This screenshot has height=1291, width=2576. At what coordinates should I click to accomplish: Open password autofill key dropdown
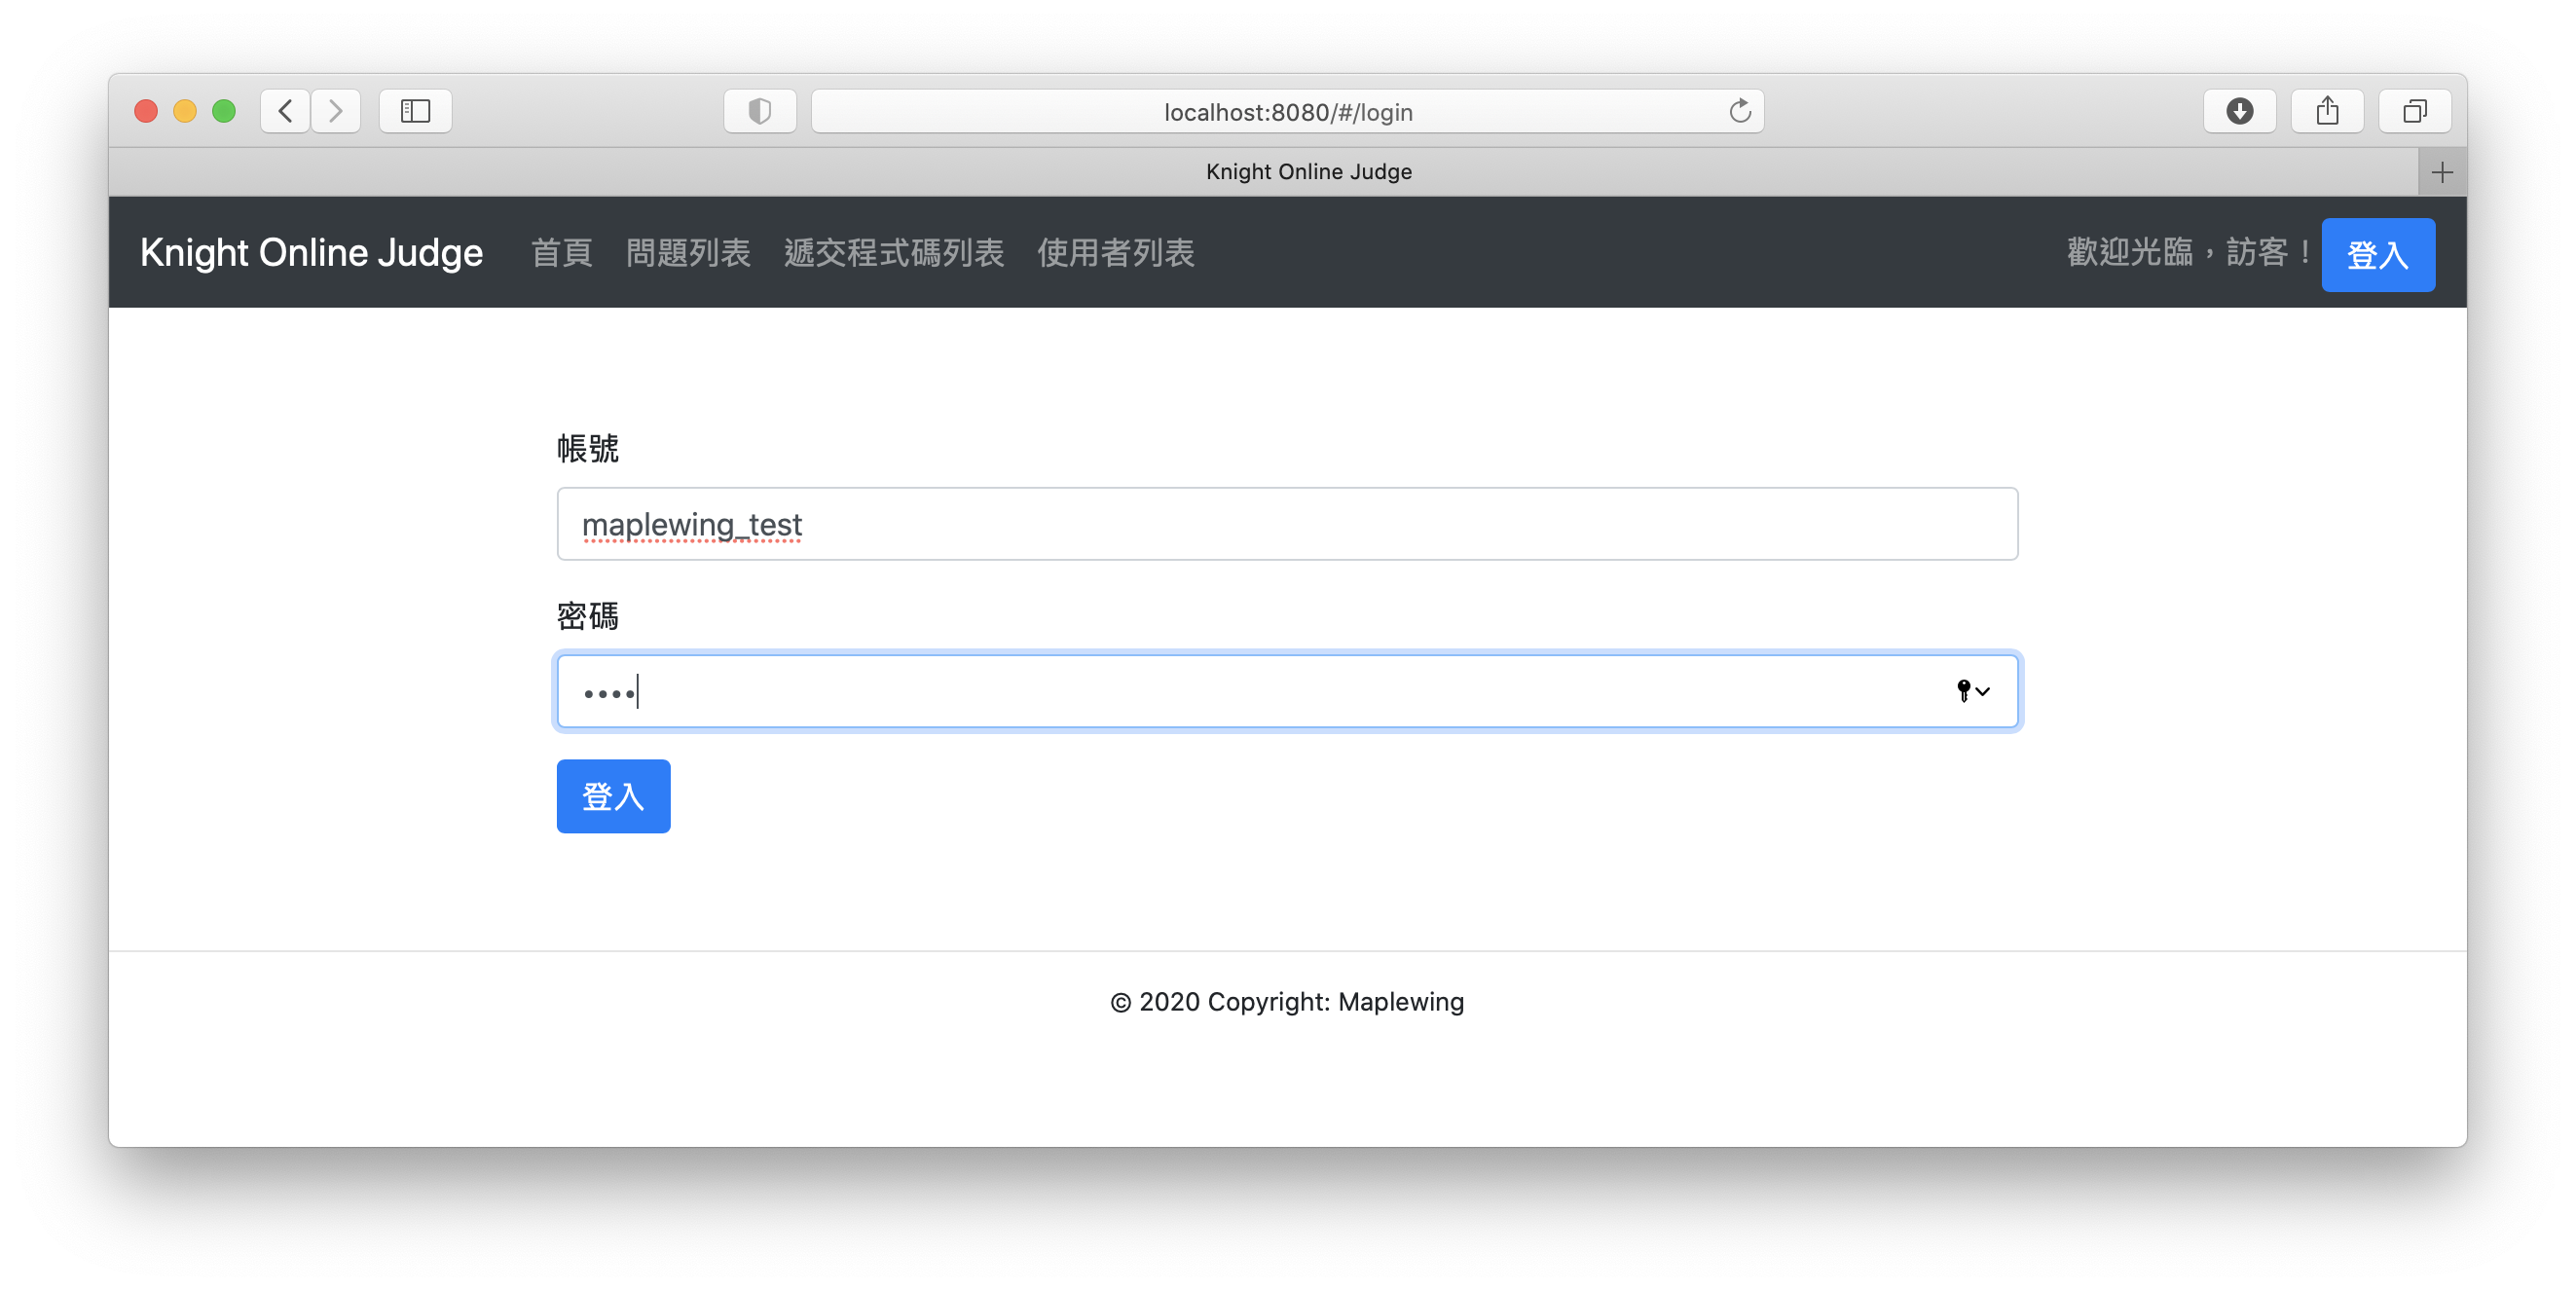click(1973, 691)
